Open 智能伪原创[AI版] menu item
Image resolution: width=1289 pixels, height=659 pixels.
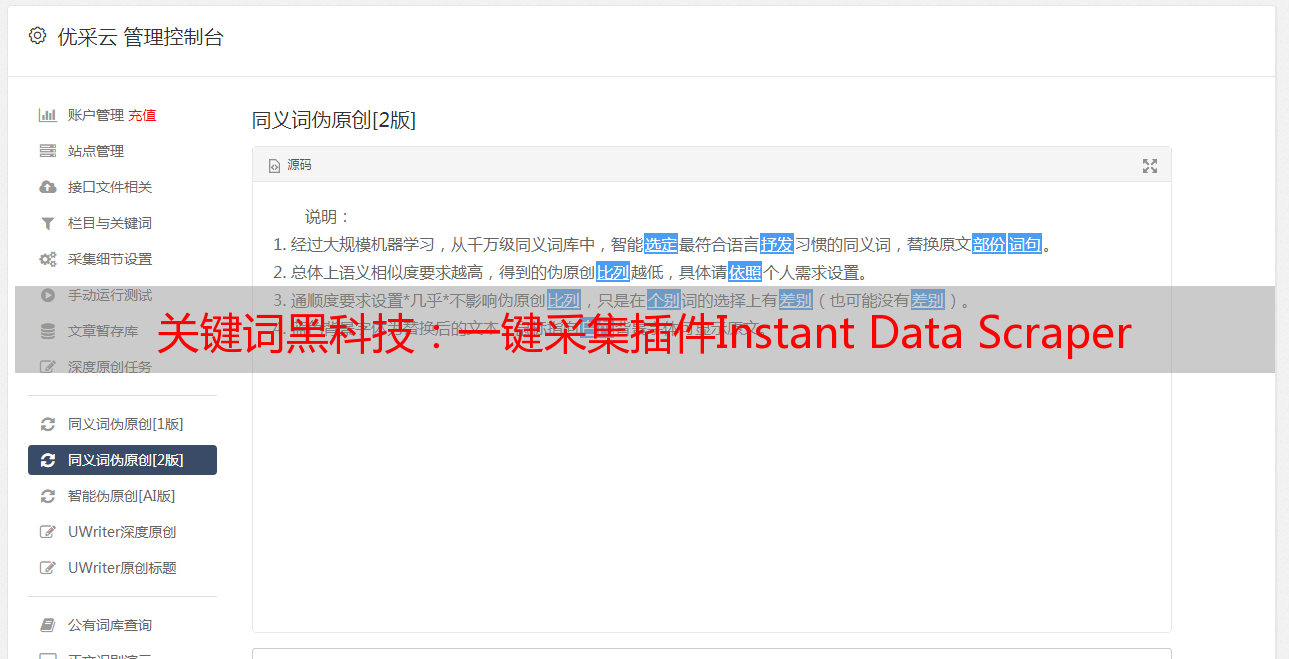(122, 496)
